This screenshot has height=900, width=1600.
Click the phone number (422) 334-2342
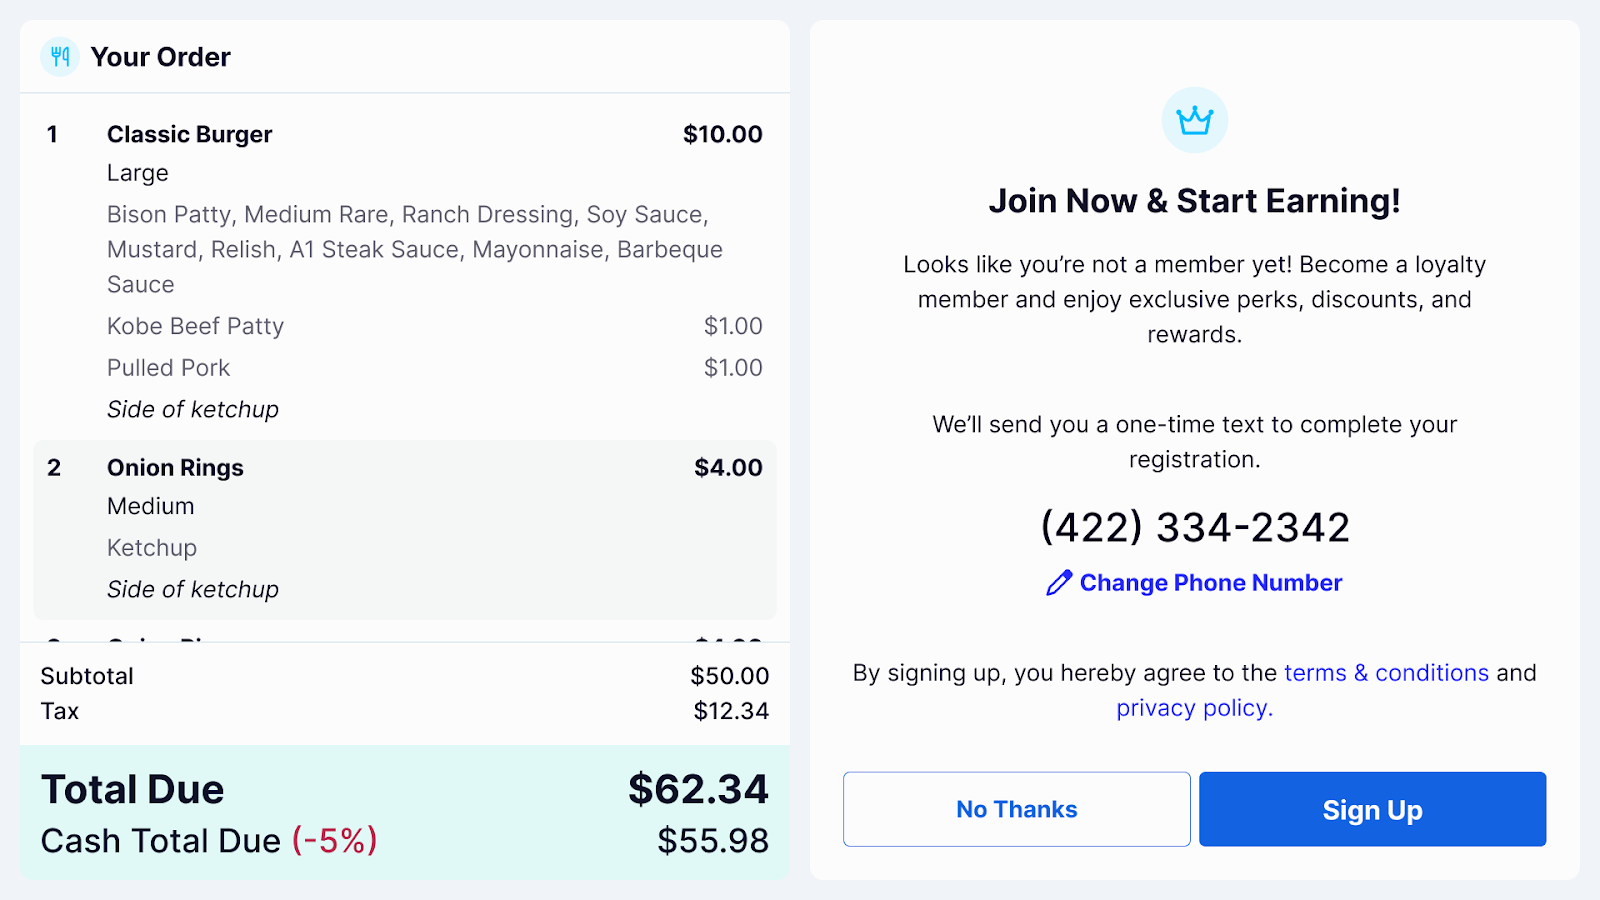pos(1195,528)
